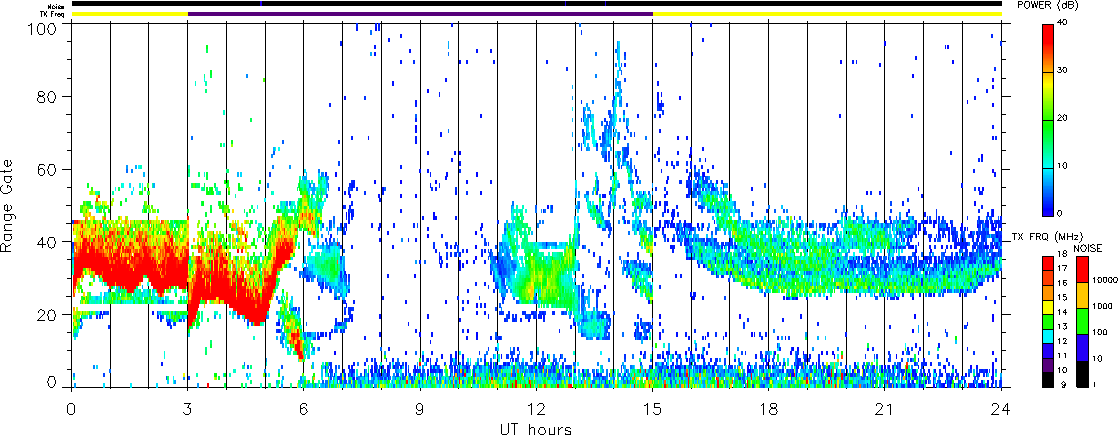Pick the red top band of POWER colorbar

click(1048, 46)
